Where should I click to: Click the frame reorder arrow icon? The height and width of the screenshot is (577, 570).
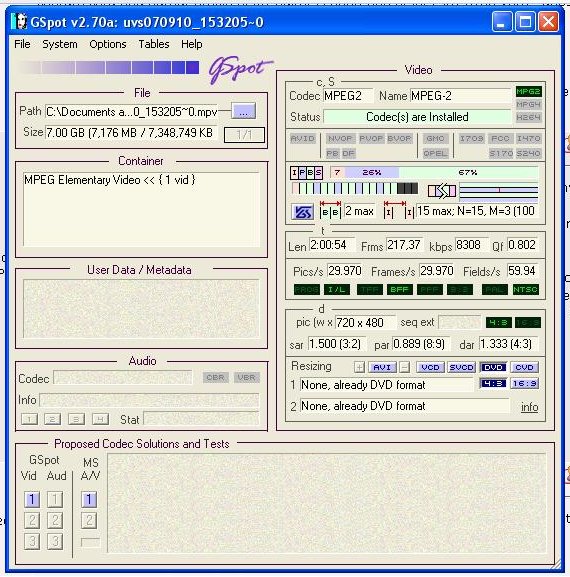(x=442, y=191)
